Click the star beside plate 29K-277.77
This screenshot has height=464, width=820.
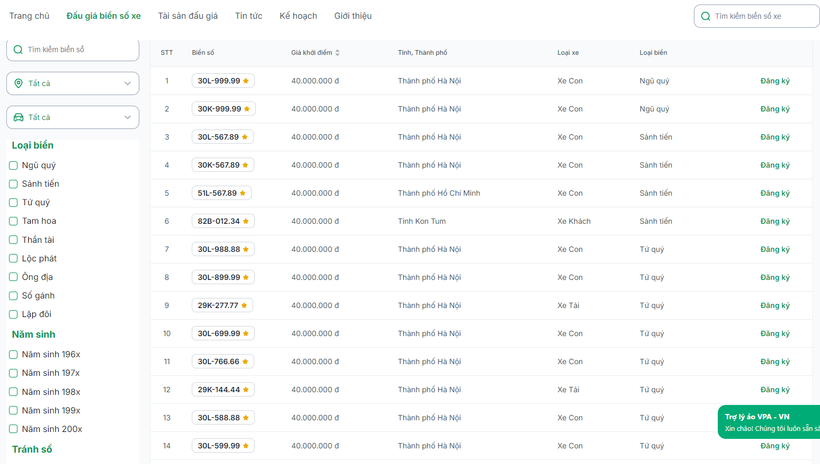[244, 305]
